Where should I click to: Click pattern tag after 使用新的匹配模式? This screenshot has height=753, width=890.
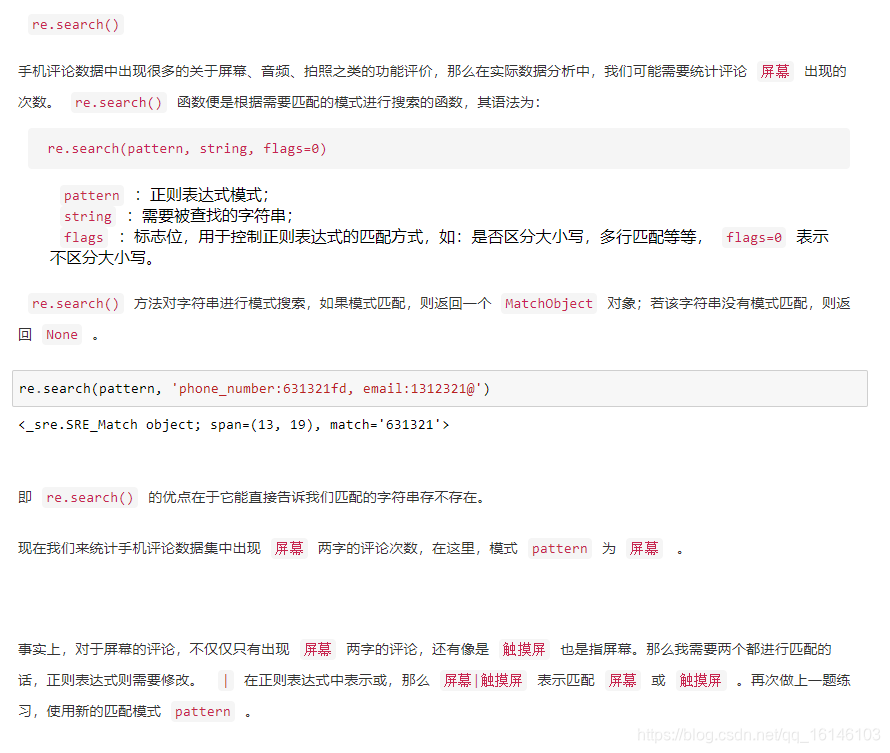tap(203, 712)
